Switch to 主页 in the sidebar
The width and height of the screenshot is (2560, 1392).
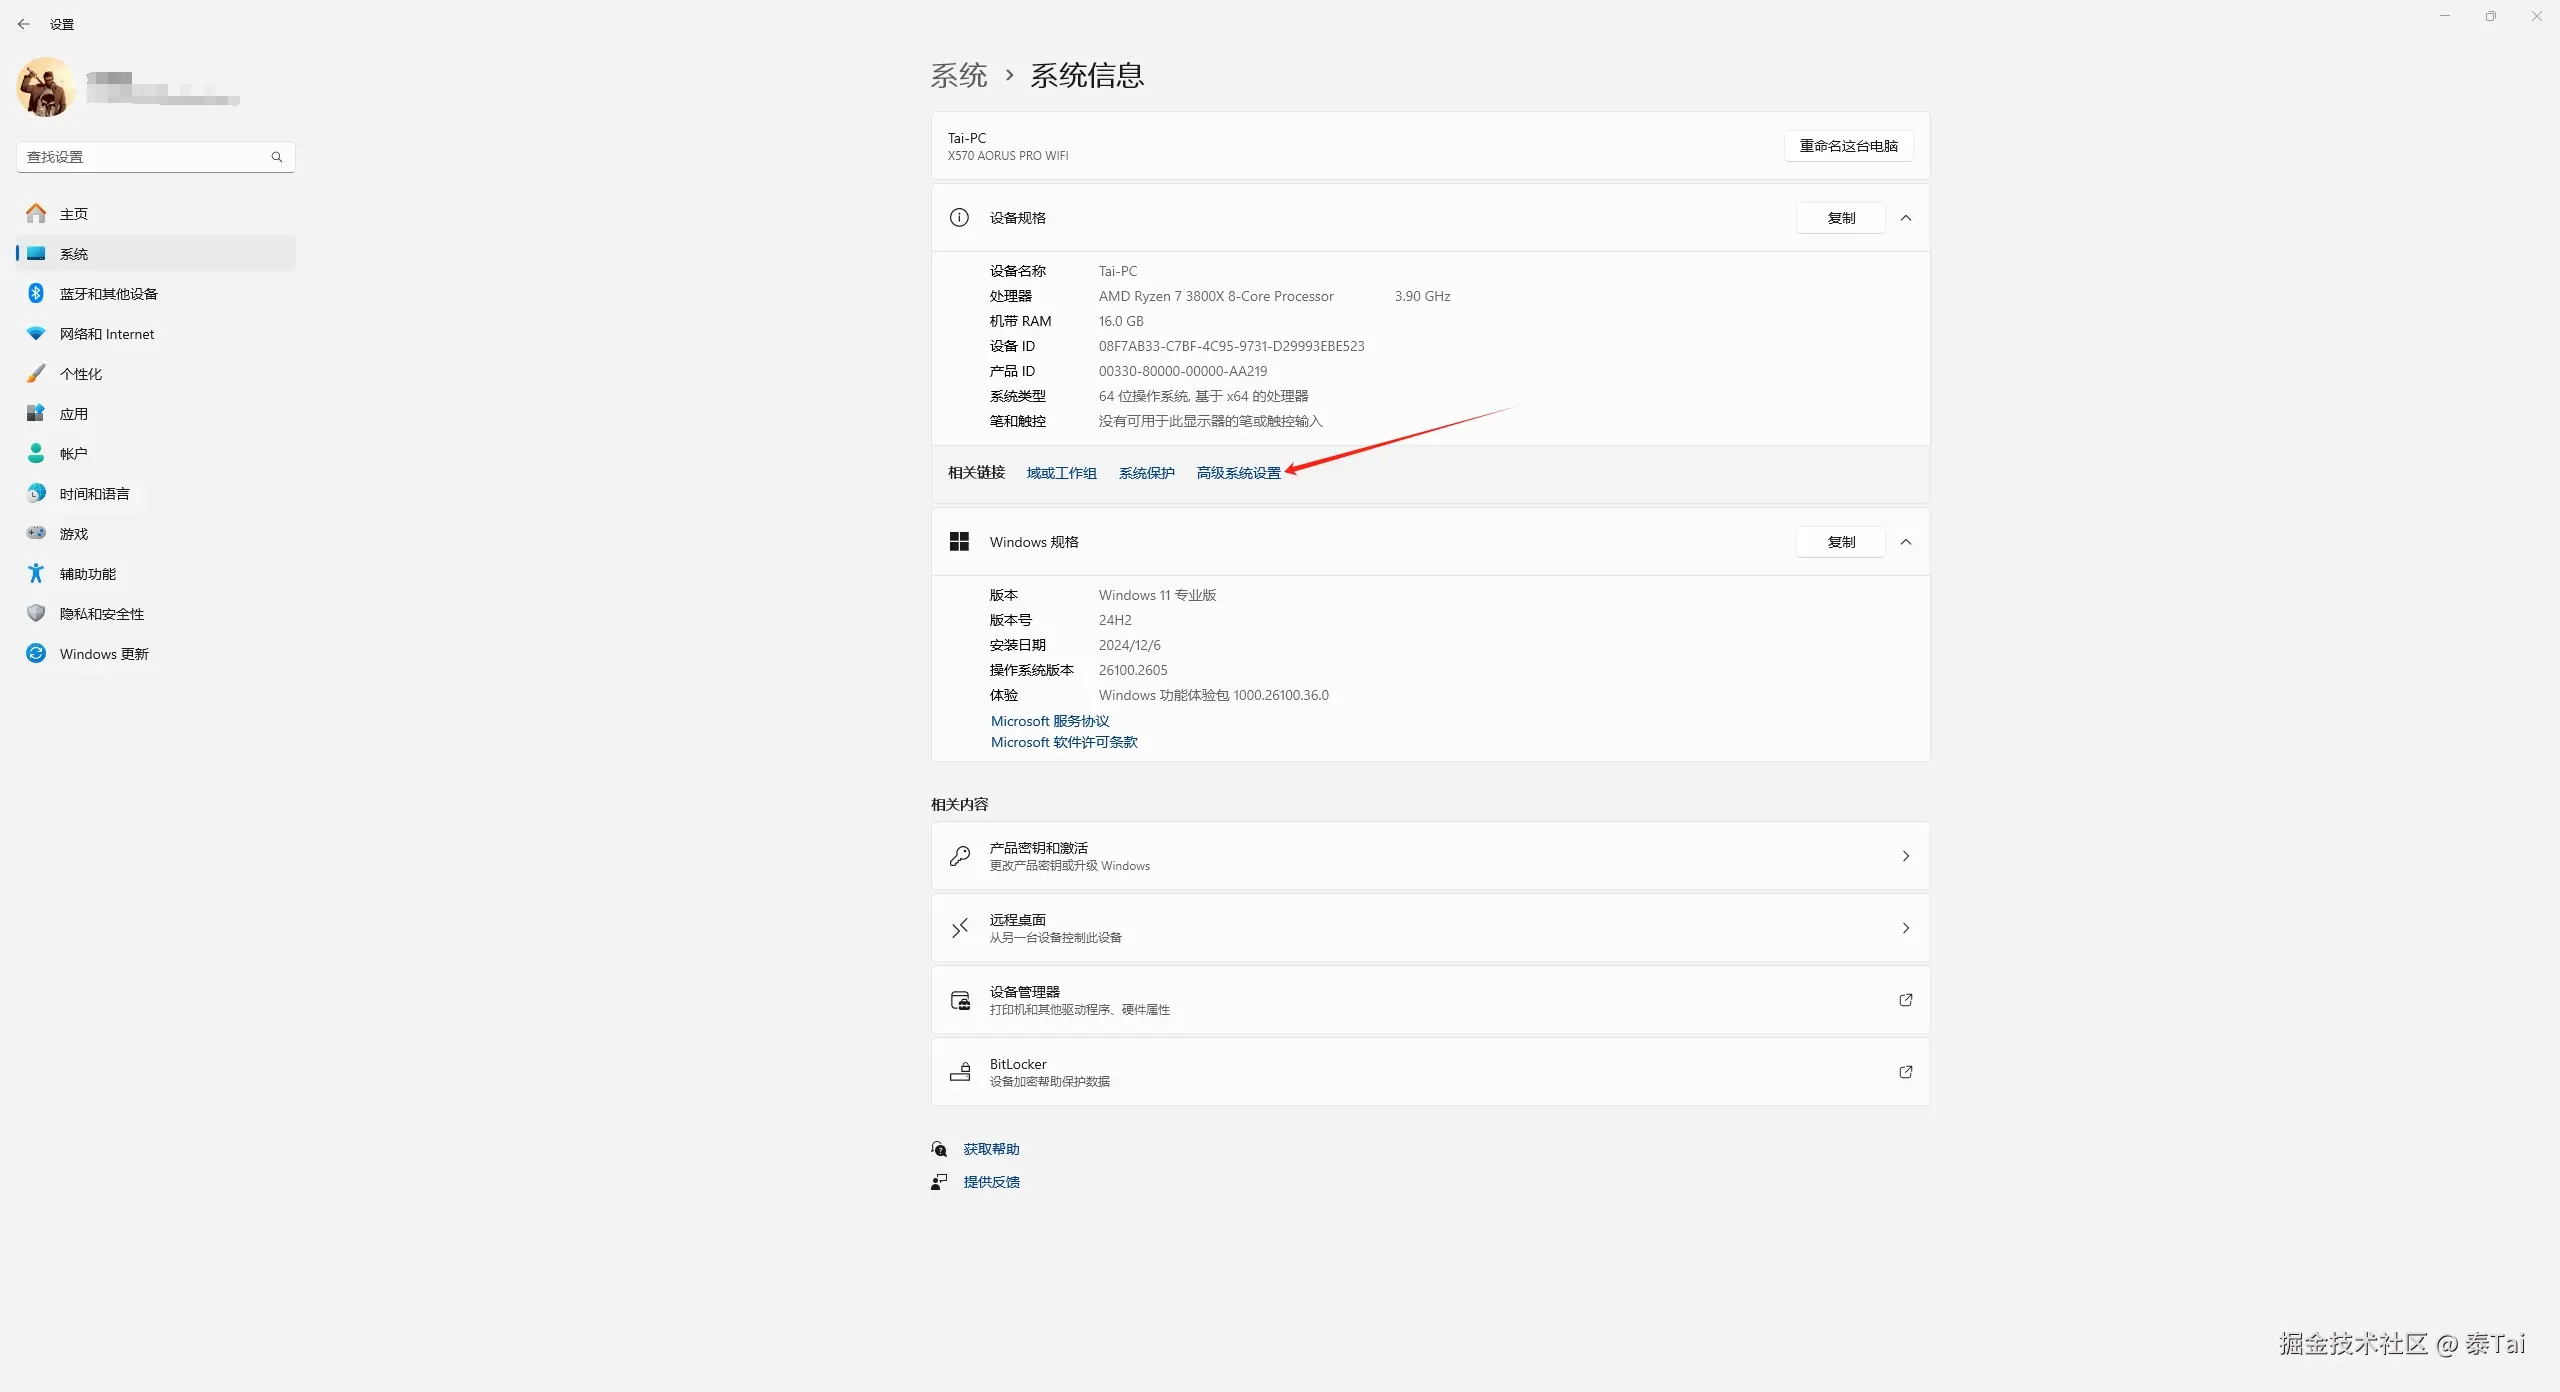point(72,213)
